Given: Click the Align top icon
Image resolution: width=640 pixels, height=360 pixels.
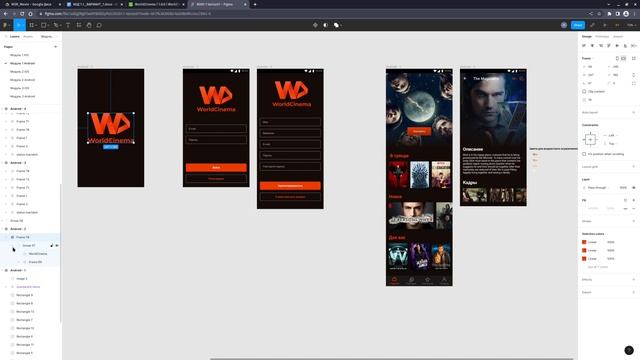Looking at the screenshot, I should coord(609,46).
